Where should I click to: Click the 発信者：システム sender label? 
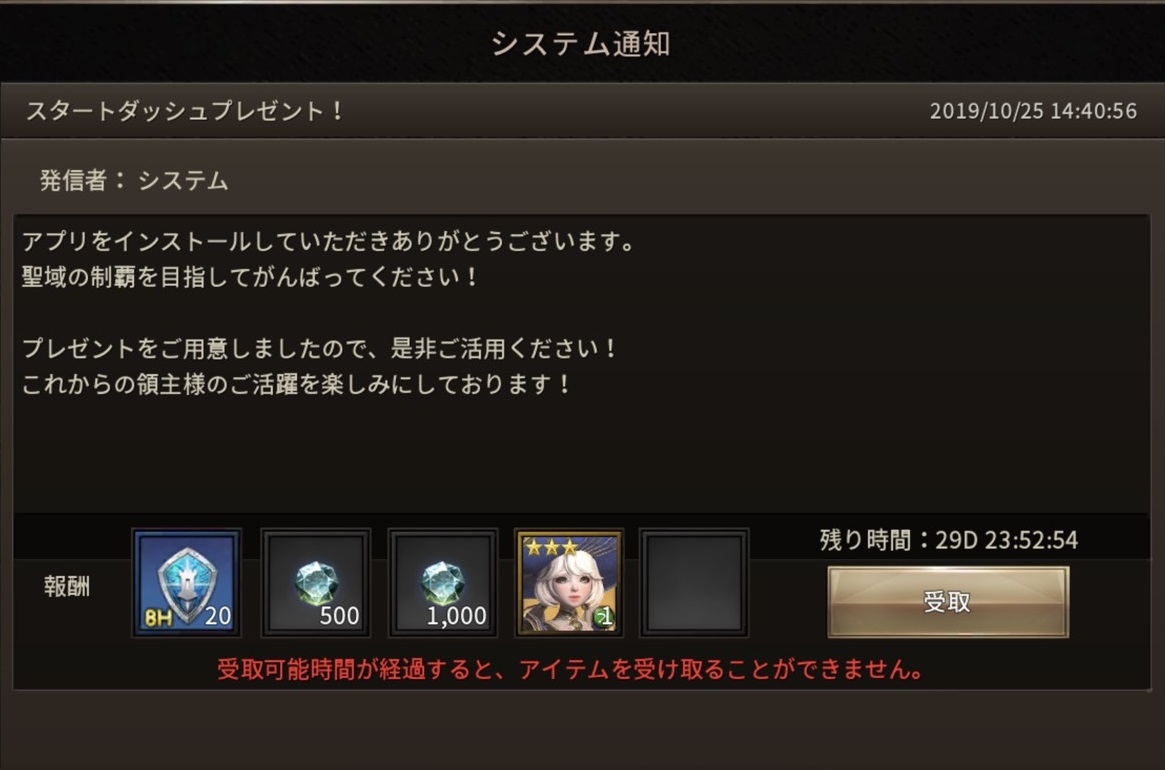(x=134, y=181)
